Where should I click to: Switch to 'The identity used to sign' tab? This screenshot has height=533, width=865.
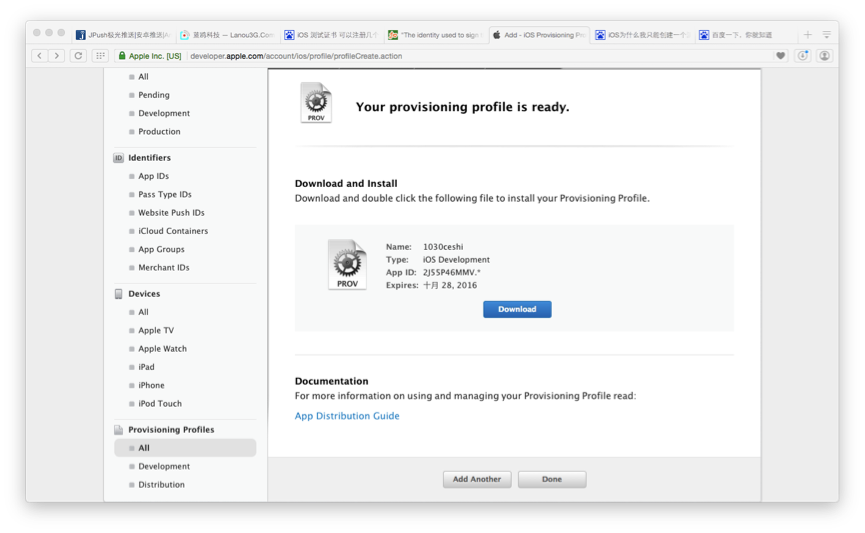click(x=435, y=35)
